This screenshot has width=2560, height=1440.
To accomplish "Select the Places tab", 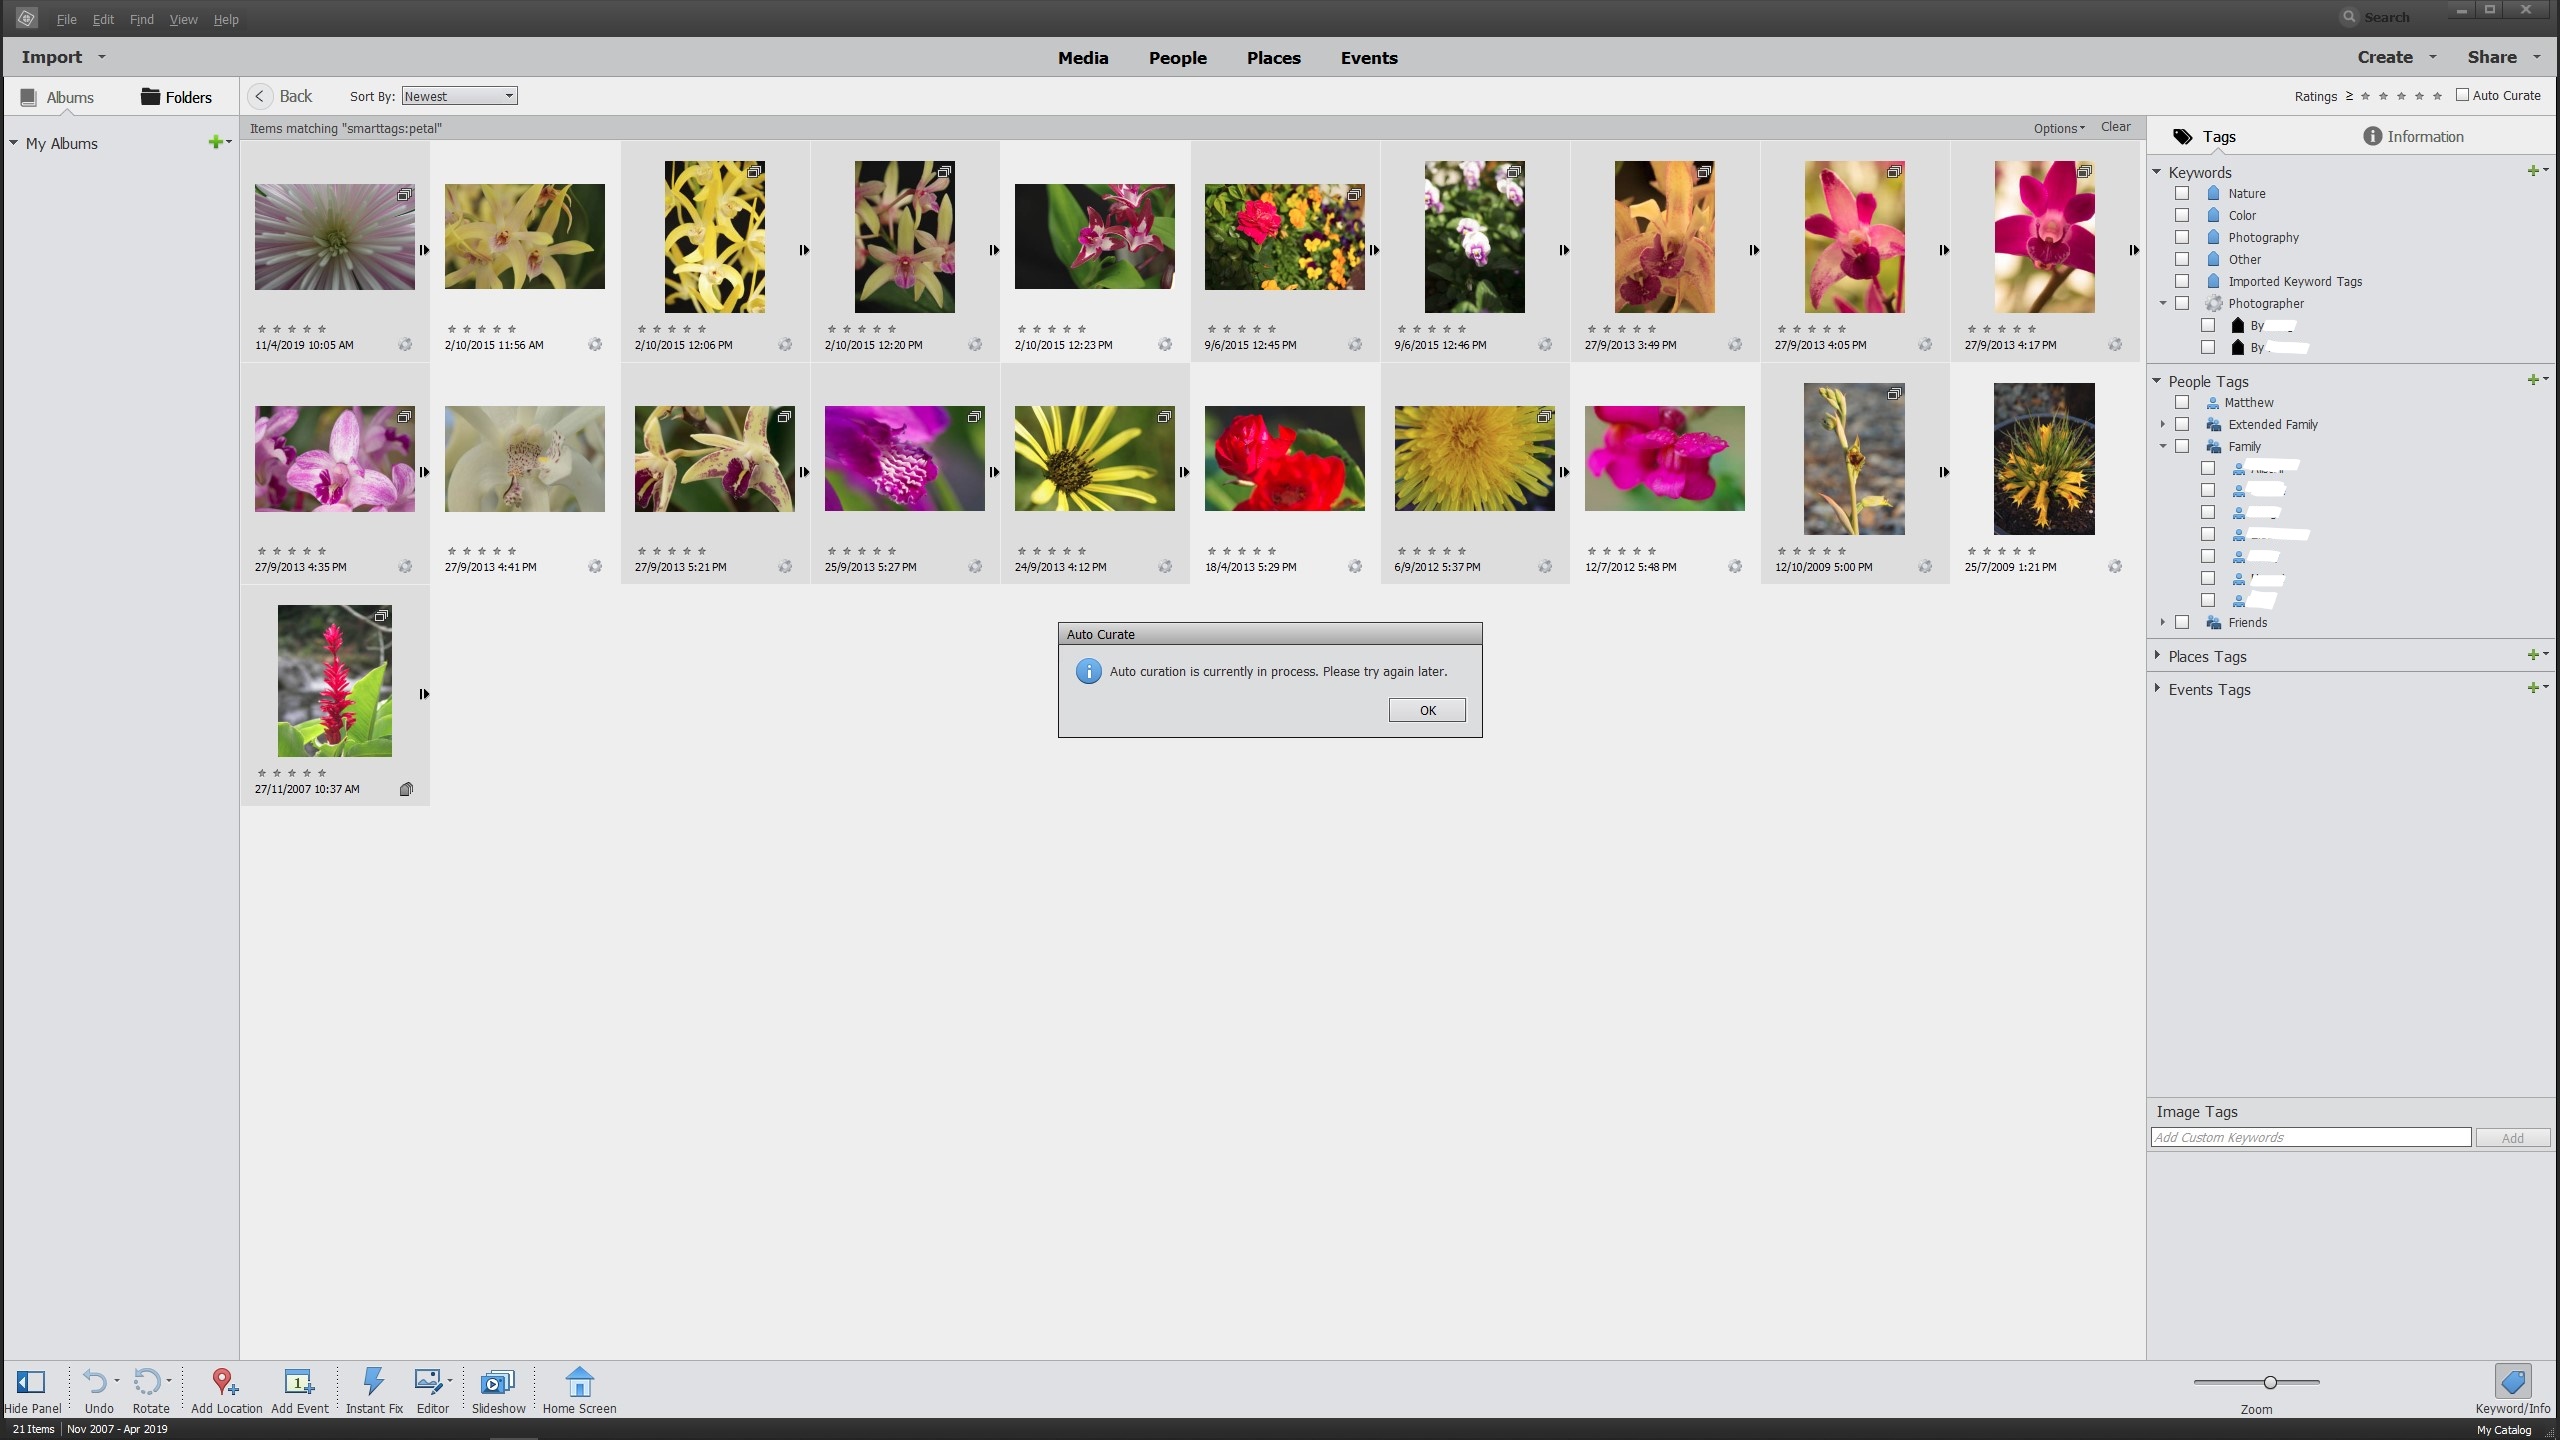I will click(1273, 58).
